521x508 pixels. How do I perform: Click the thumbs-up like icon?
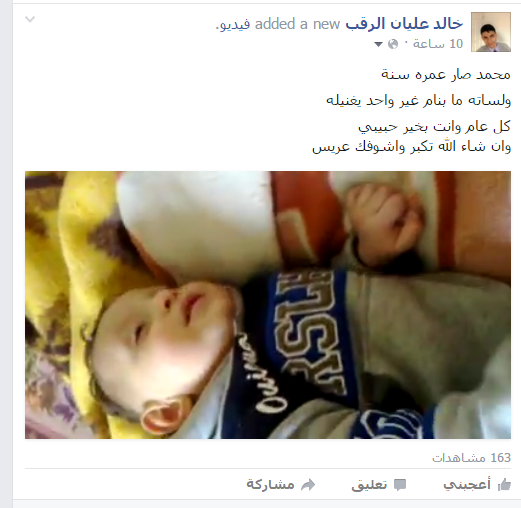pyautogui.click(x=504, y=485)
